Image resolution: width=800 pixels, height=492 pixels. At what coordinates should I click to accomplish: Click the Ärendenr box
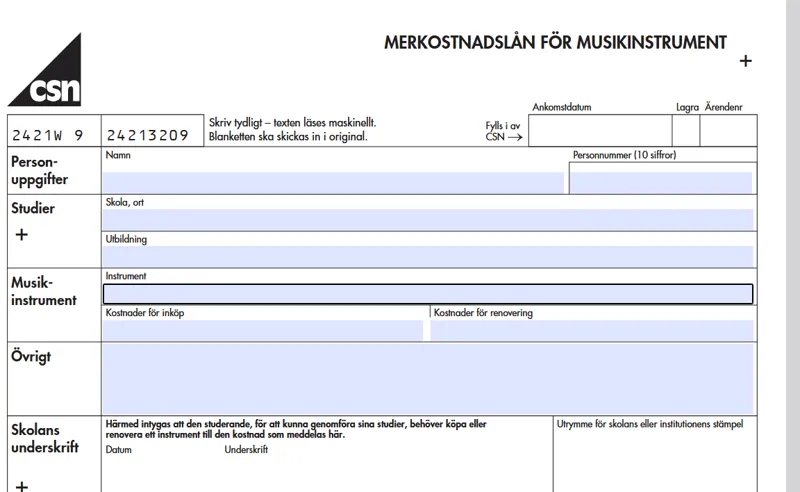tap(727, 131)
